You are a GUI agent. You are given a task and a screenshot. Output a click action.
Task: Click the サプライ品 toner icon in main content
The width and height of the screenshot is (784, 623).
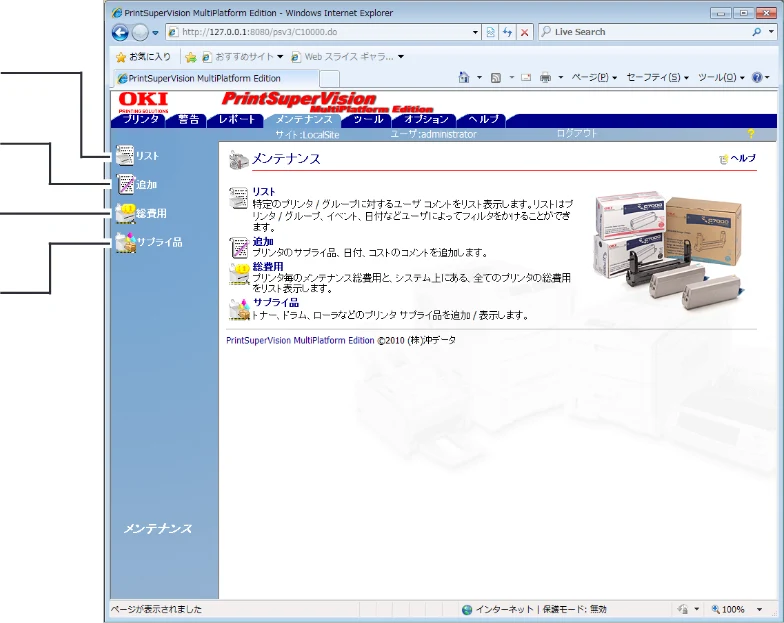click(x=239, y=310)
